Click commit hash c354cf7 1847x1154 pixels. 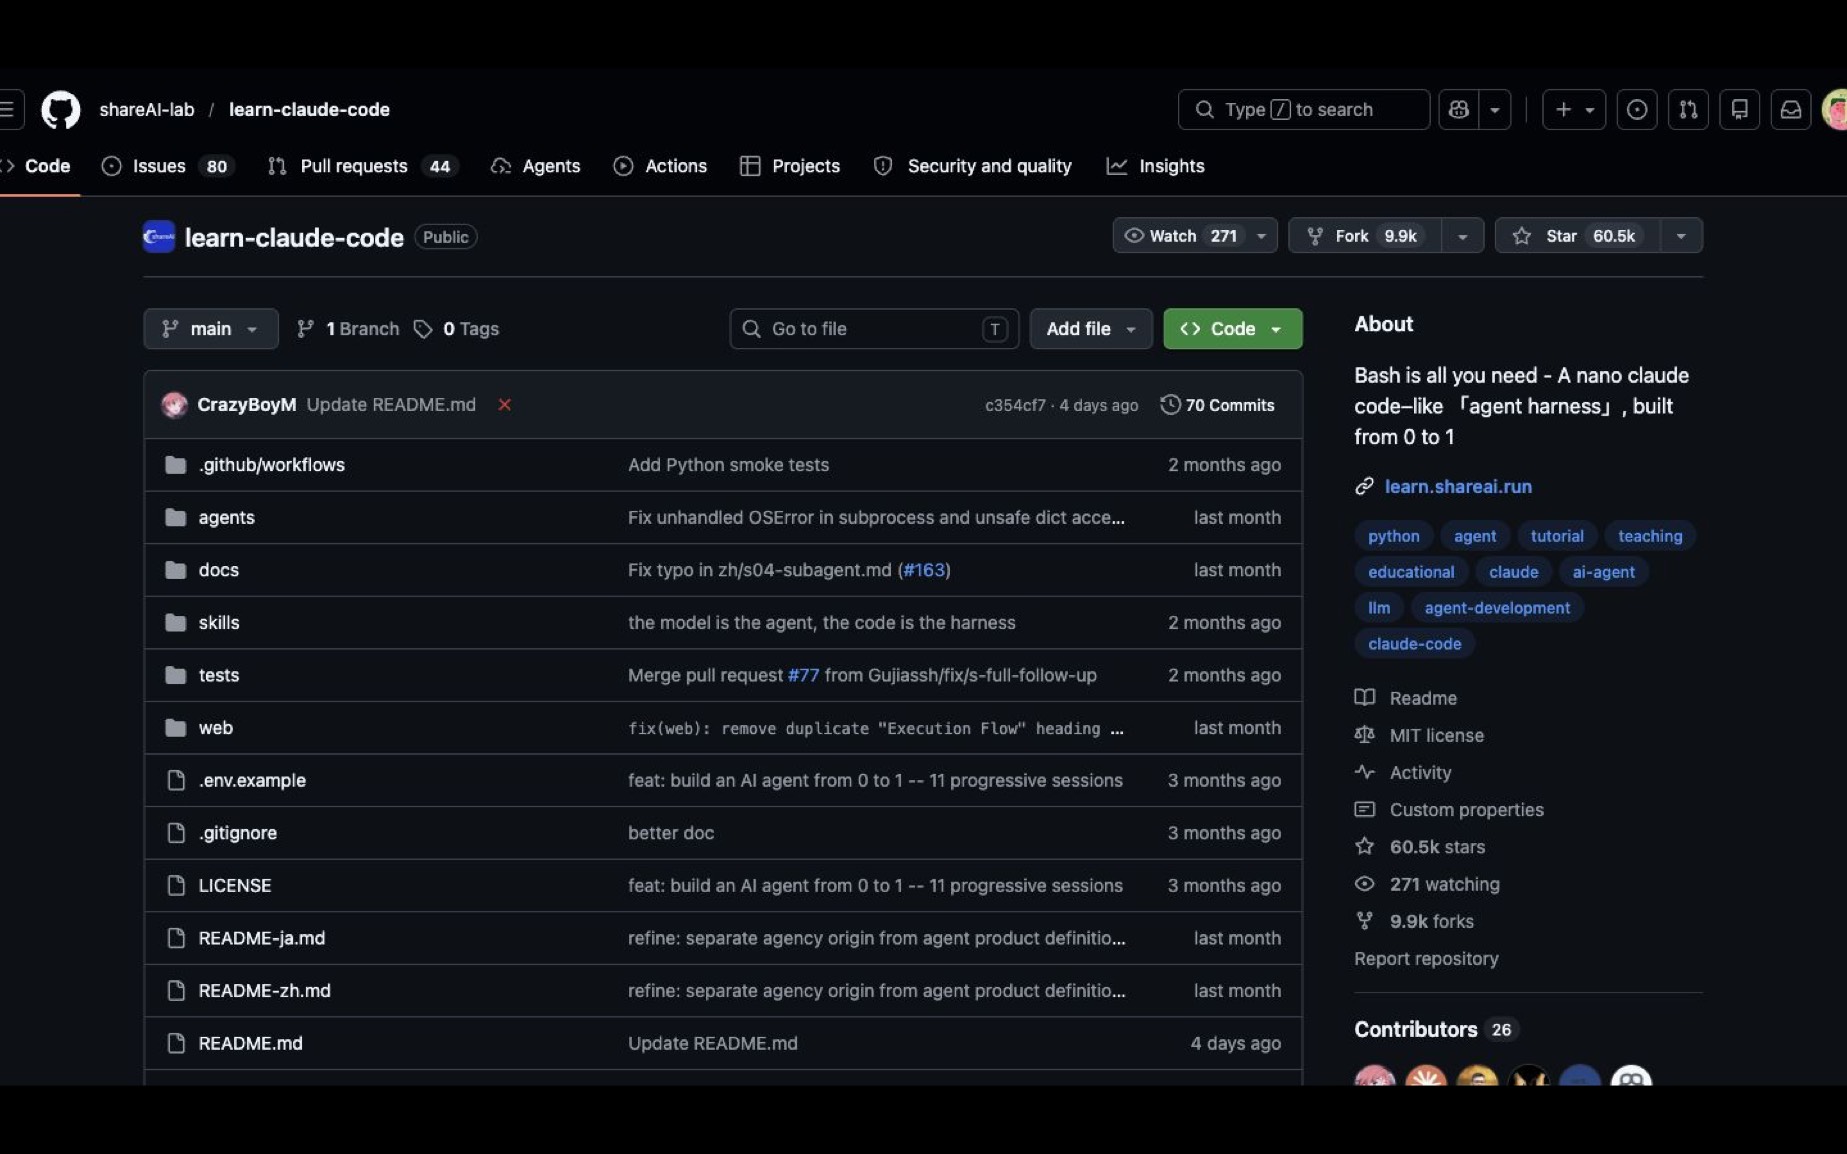1015,405
